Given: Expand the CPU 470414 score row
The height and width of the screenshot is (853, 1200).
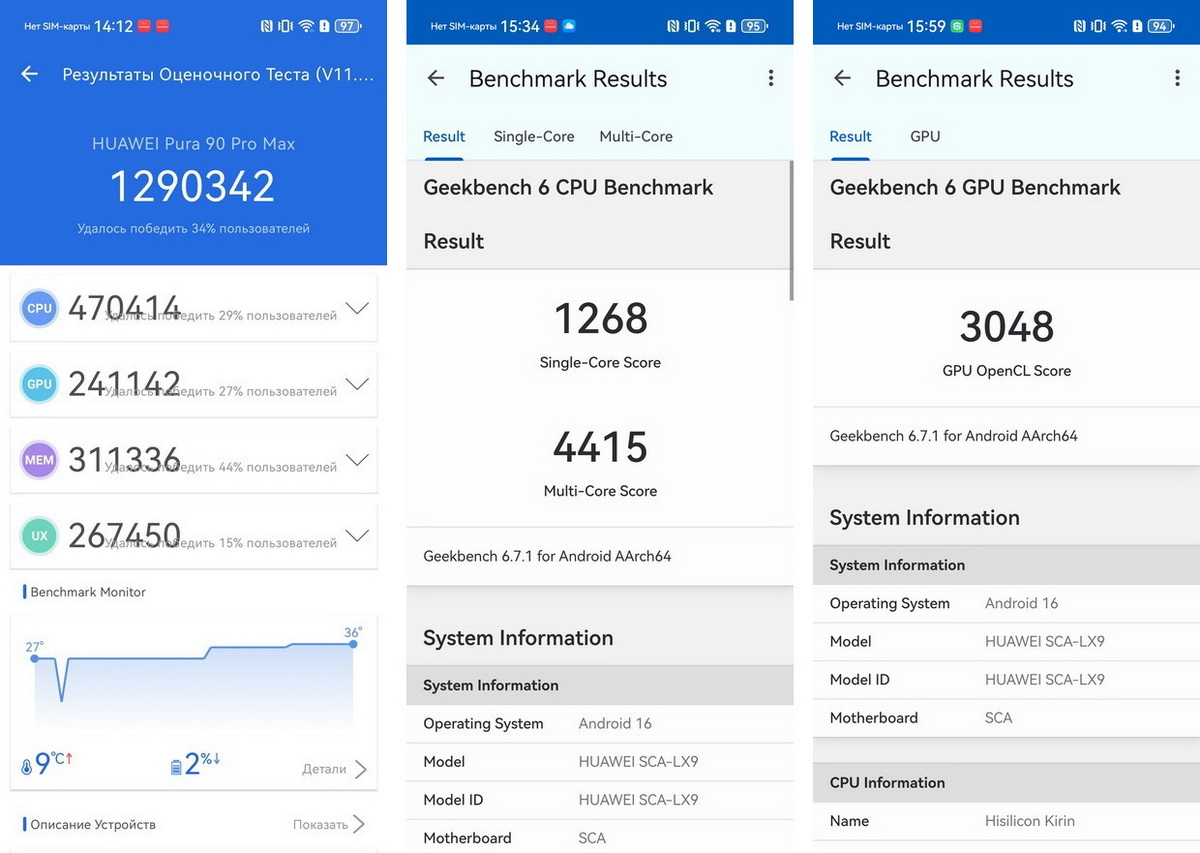Looking at the screenshot, I should tap(357, 308).
